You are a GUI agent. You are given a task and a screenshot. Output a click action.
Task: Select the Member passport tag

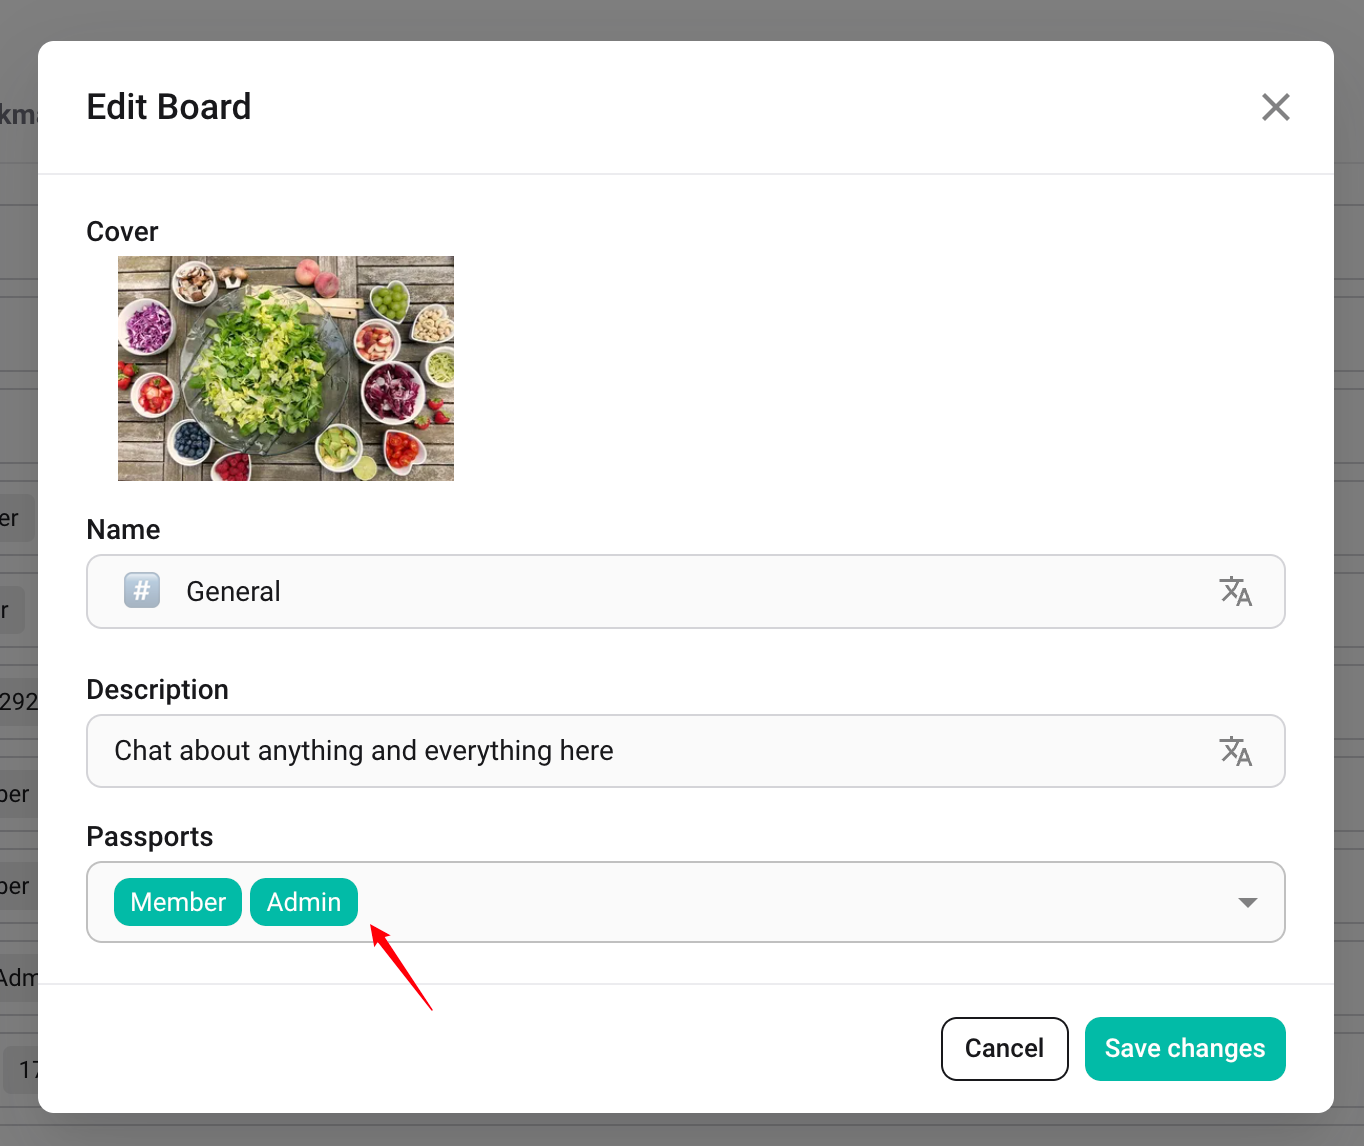tap(178, 902)
